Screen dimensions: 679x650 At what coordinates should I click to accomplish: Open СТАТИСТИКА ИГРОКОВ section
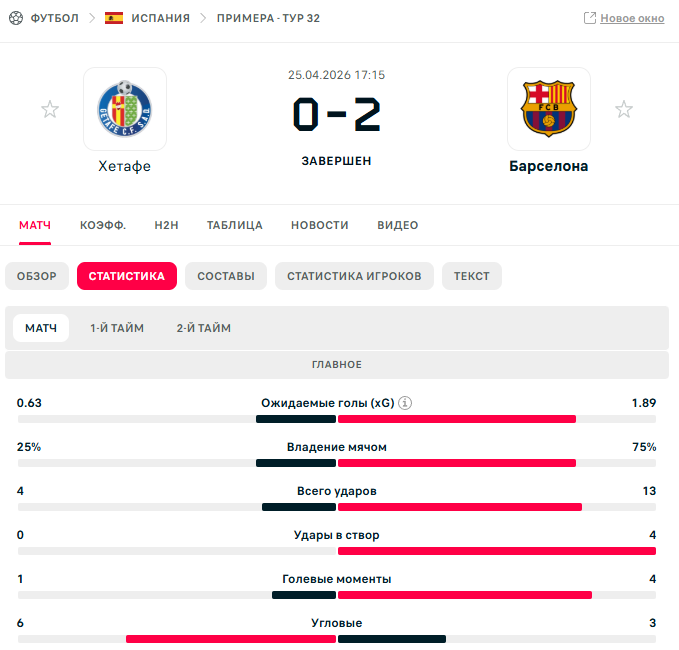point(354,276)
